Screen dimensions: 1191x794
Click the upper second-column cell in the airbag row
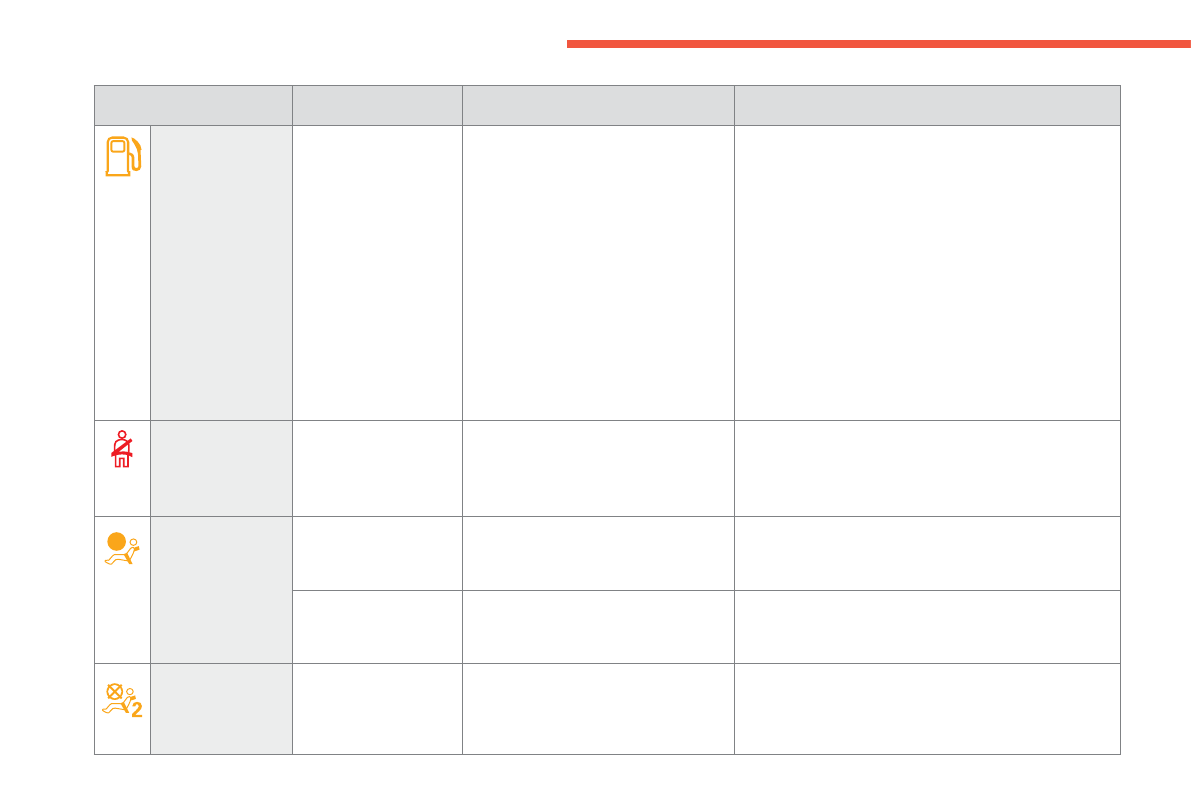377,553
